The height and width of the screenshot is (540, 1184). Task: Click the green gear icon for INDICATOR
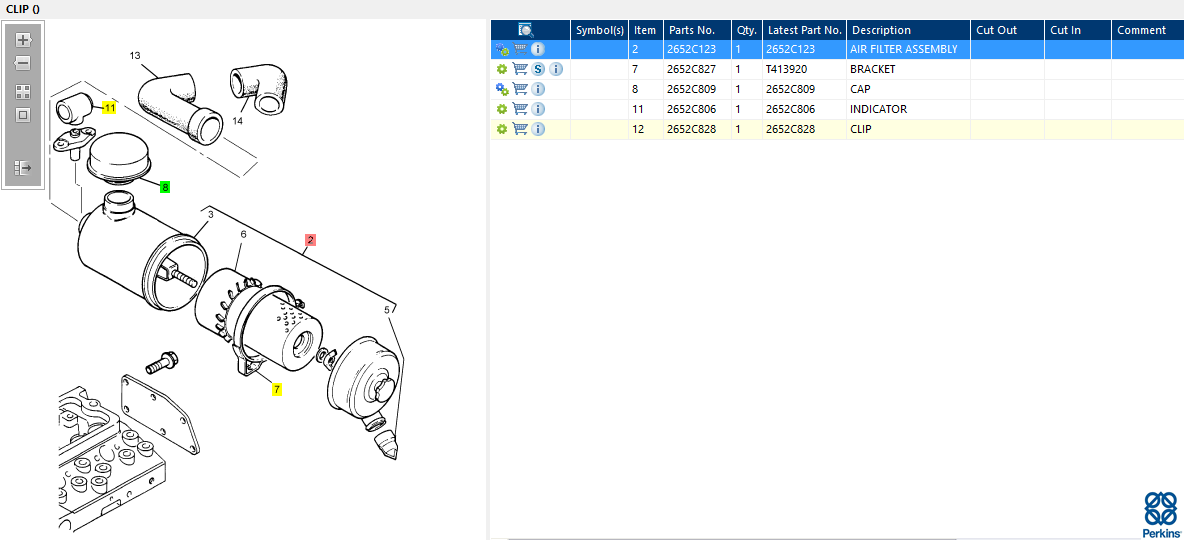point(501,109)
